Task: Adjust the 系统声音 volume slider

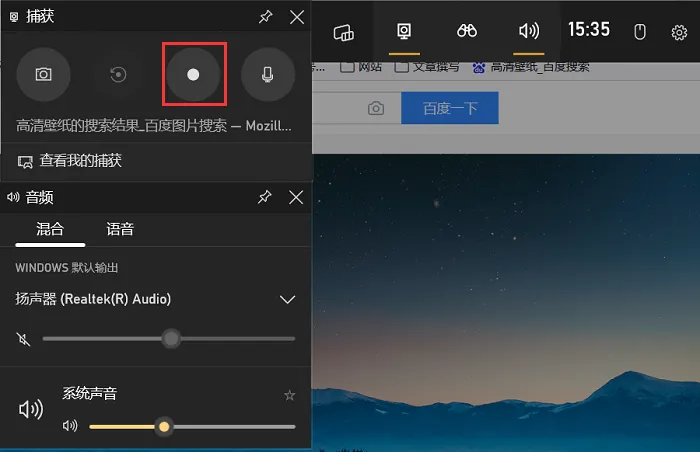Action: (x=192, y=427)
